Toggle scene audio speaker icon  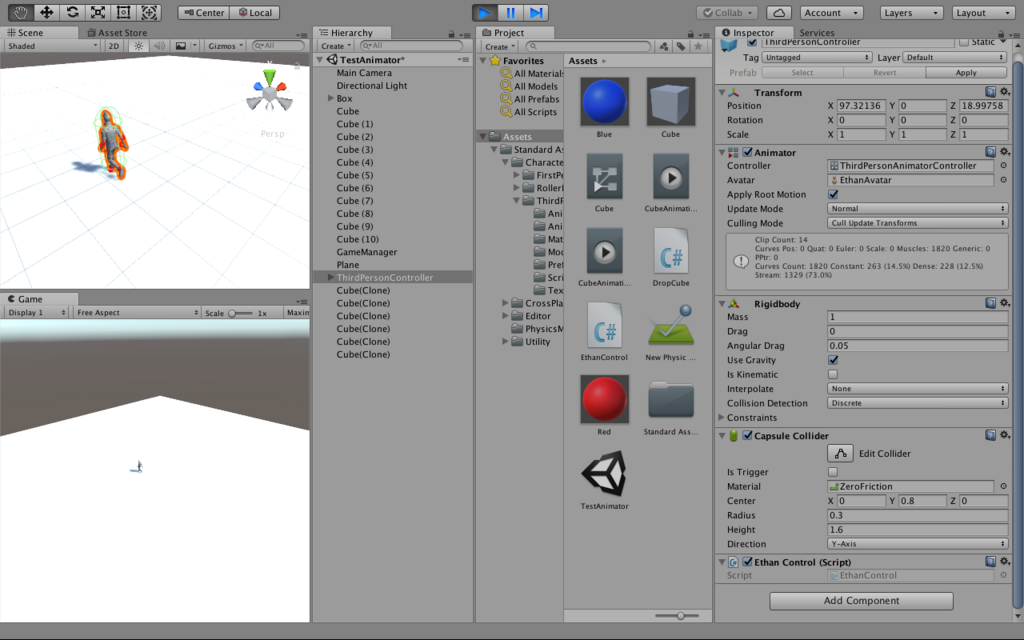coord(159,46)
